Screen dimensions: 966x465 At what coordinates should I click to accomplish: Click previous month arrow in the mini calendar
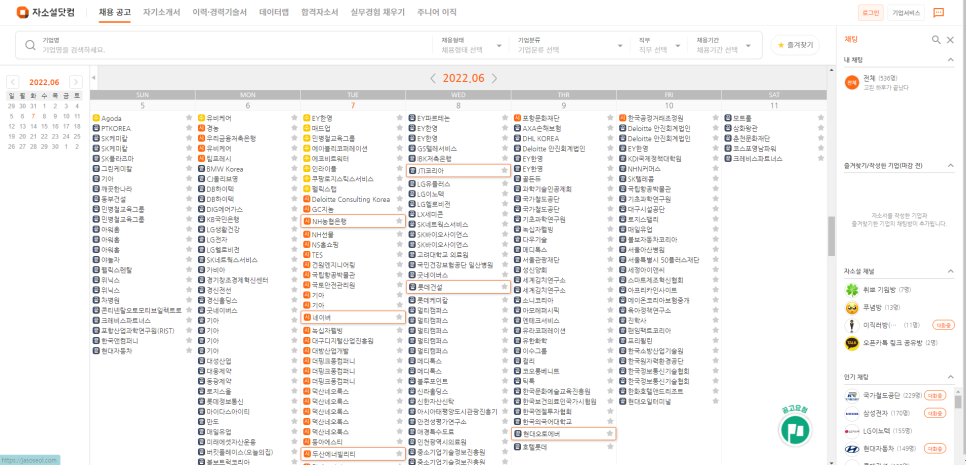click(13, 82)
